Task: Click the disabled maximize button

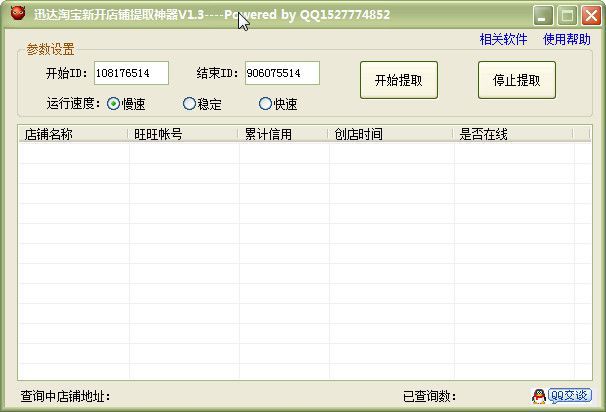Action: (567, 15)
